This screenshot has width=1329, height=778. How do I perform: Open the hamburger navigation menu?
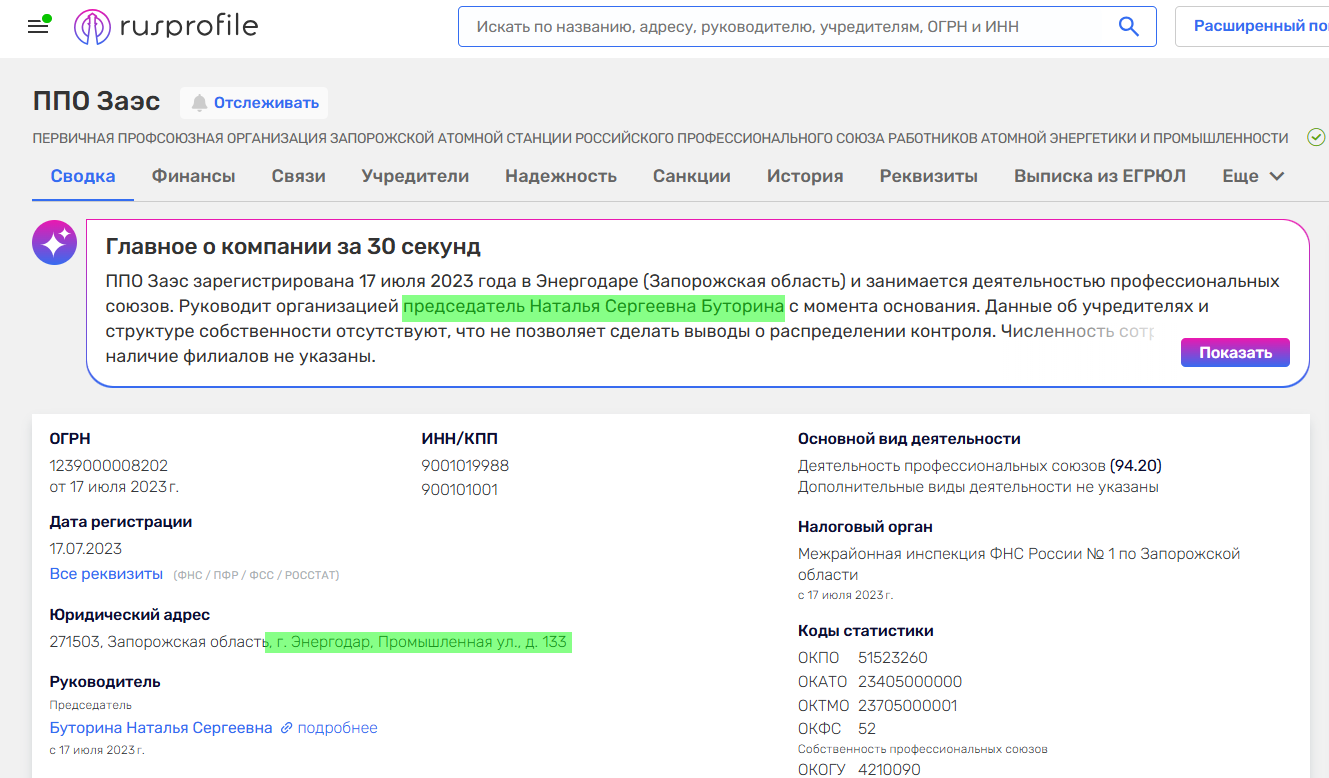[37, 26]
